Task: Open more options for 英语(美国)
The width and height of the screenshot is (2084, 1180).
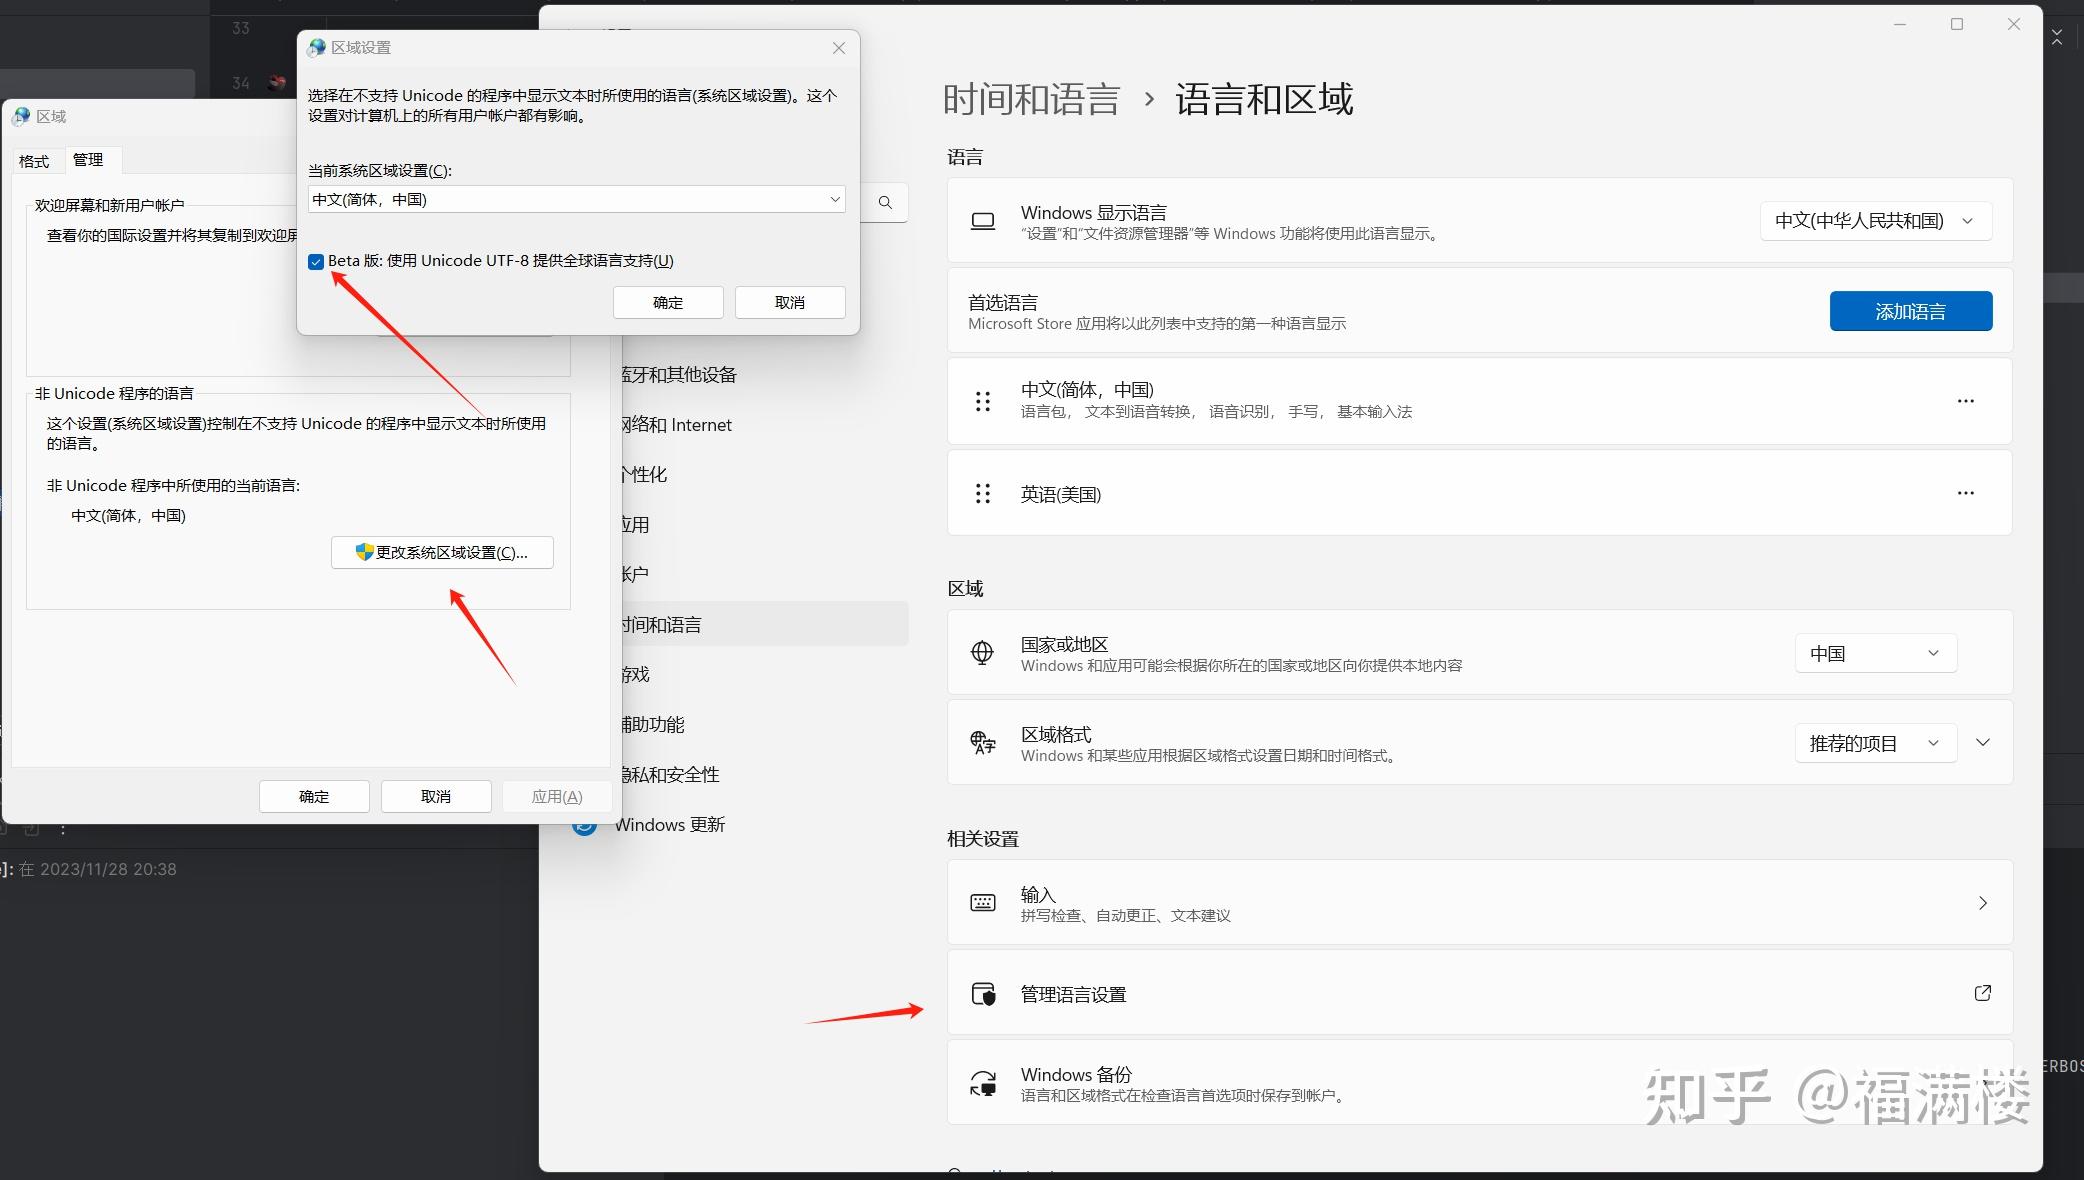Action: [x=1966, y=493]
